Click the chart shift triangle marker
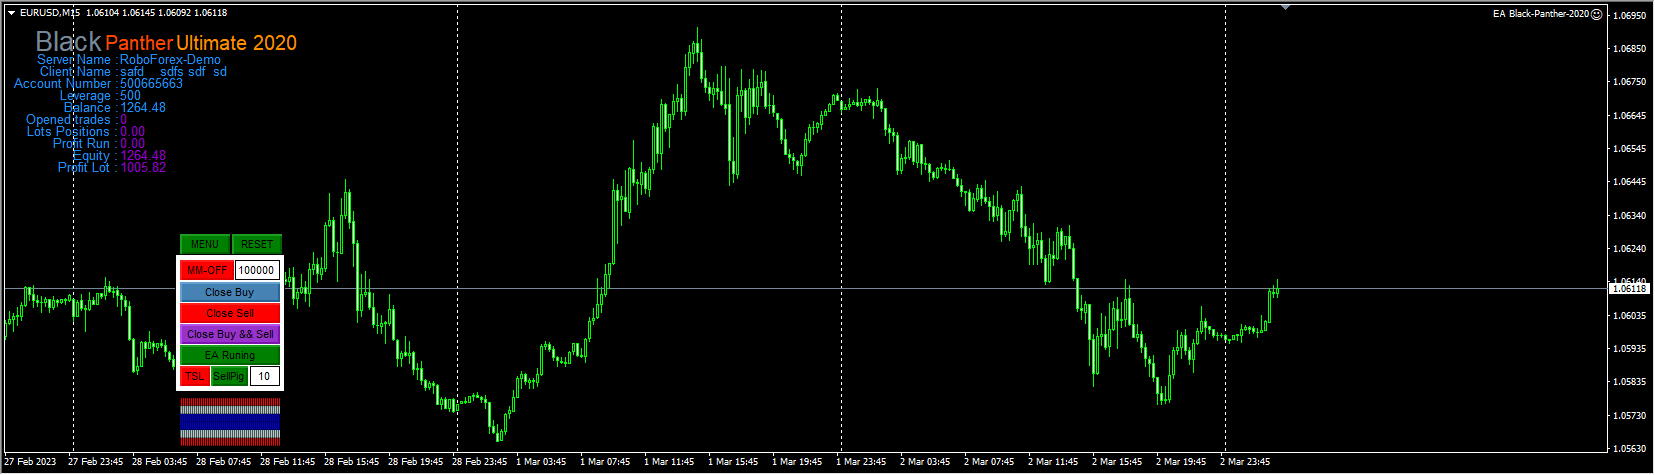 pos(1286,8)
